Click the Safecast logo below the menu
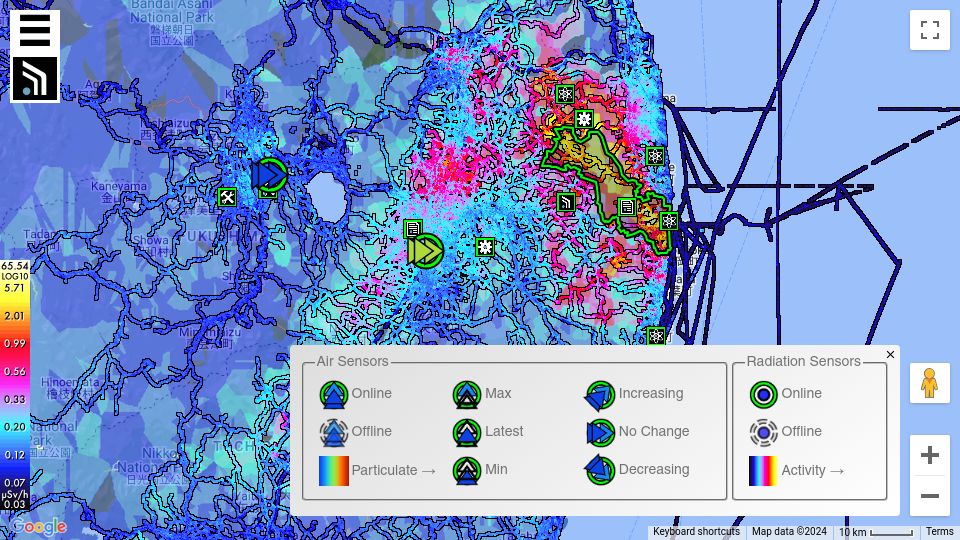 click(35, 78)
